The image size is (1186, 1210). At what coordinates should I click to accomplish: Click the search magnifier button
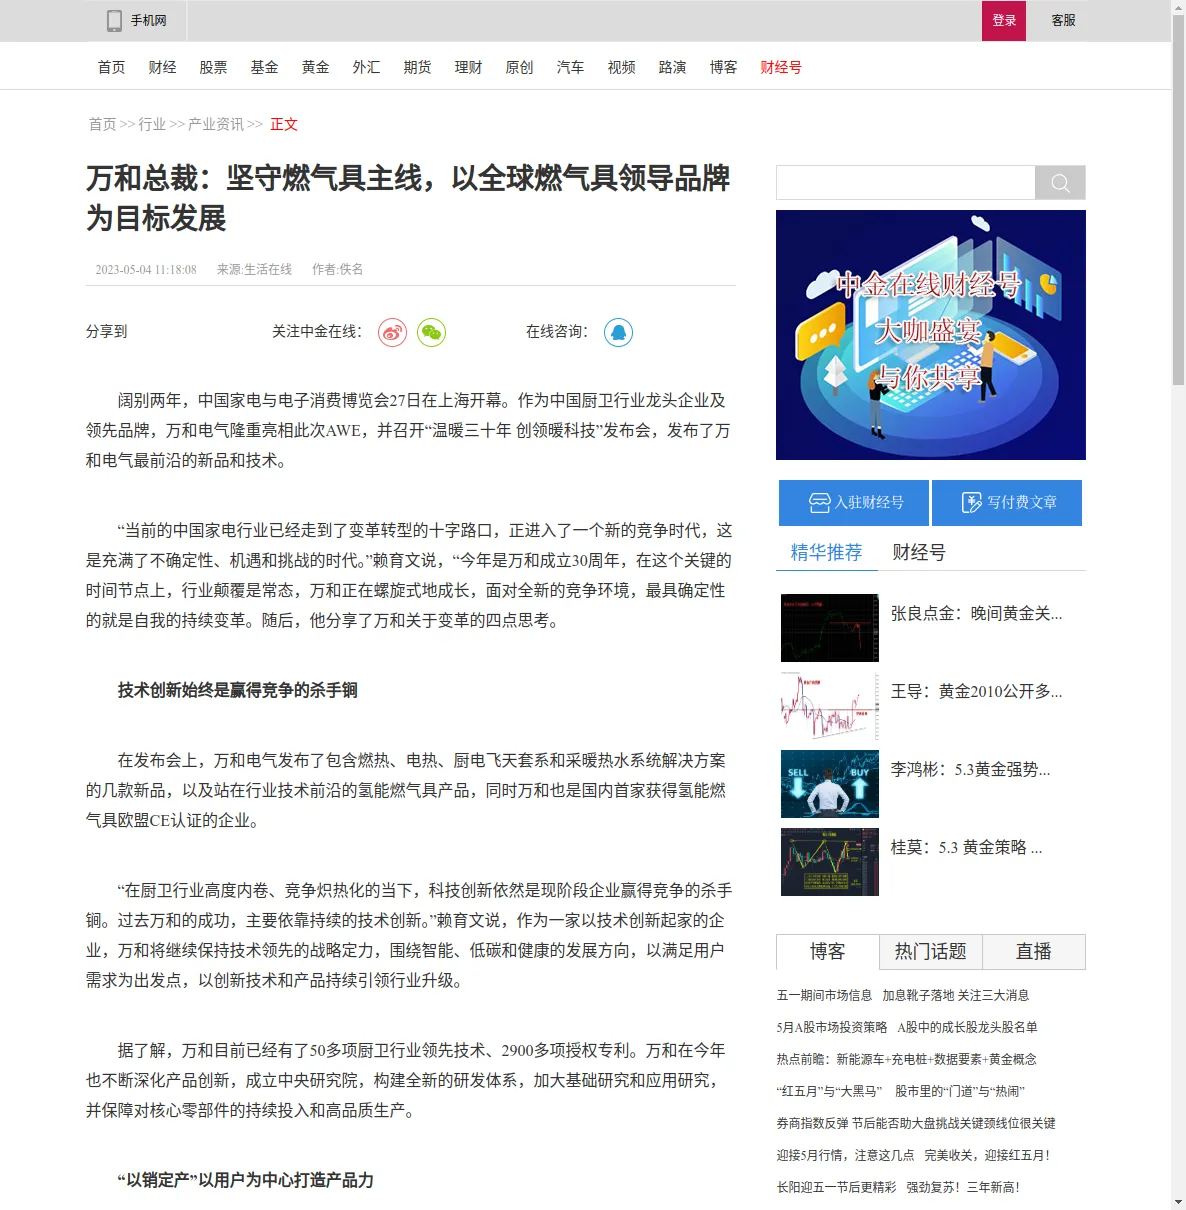coord(1060,183)
